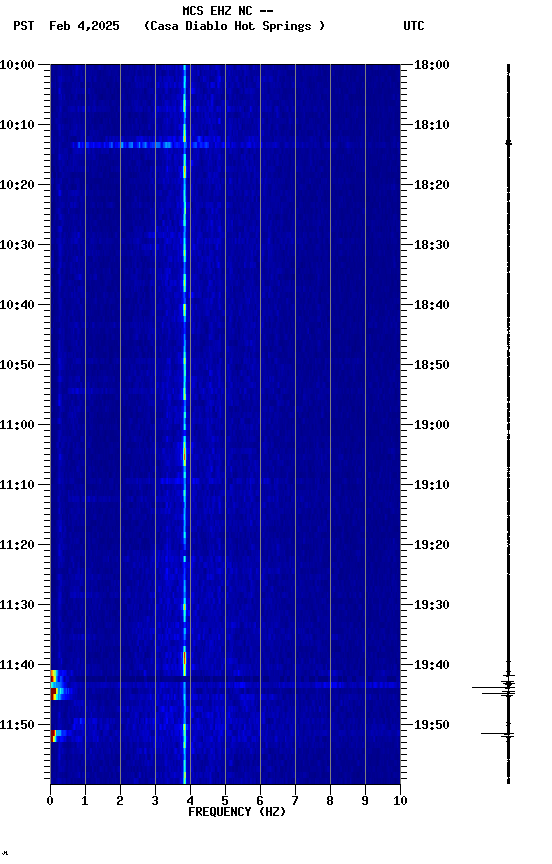The width and height of the screenshot is (552, 864).
Task: Click the 5 Hz frequency tick label
Action: [x=225, y=801]
